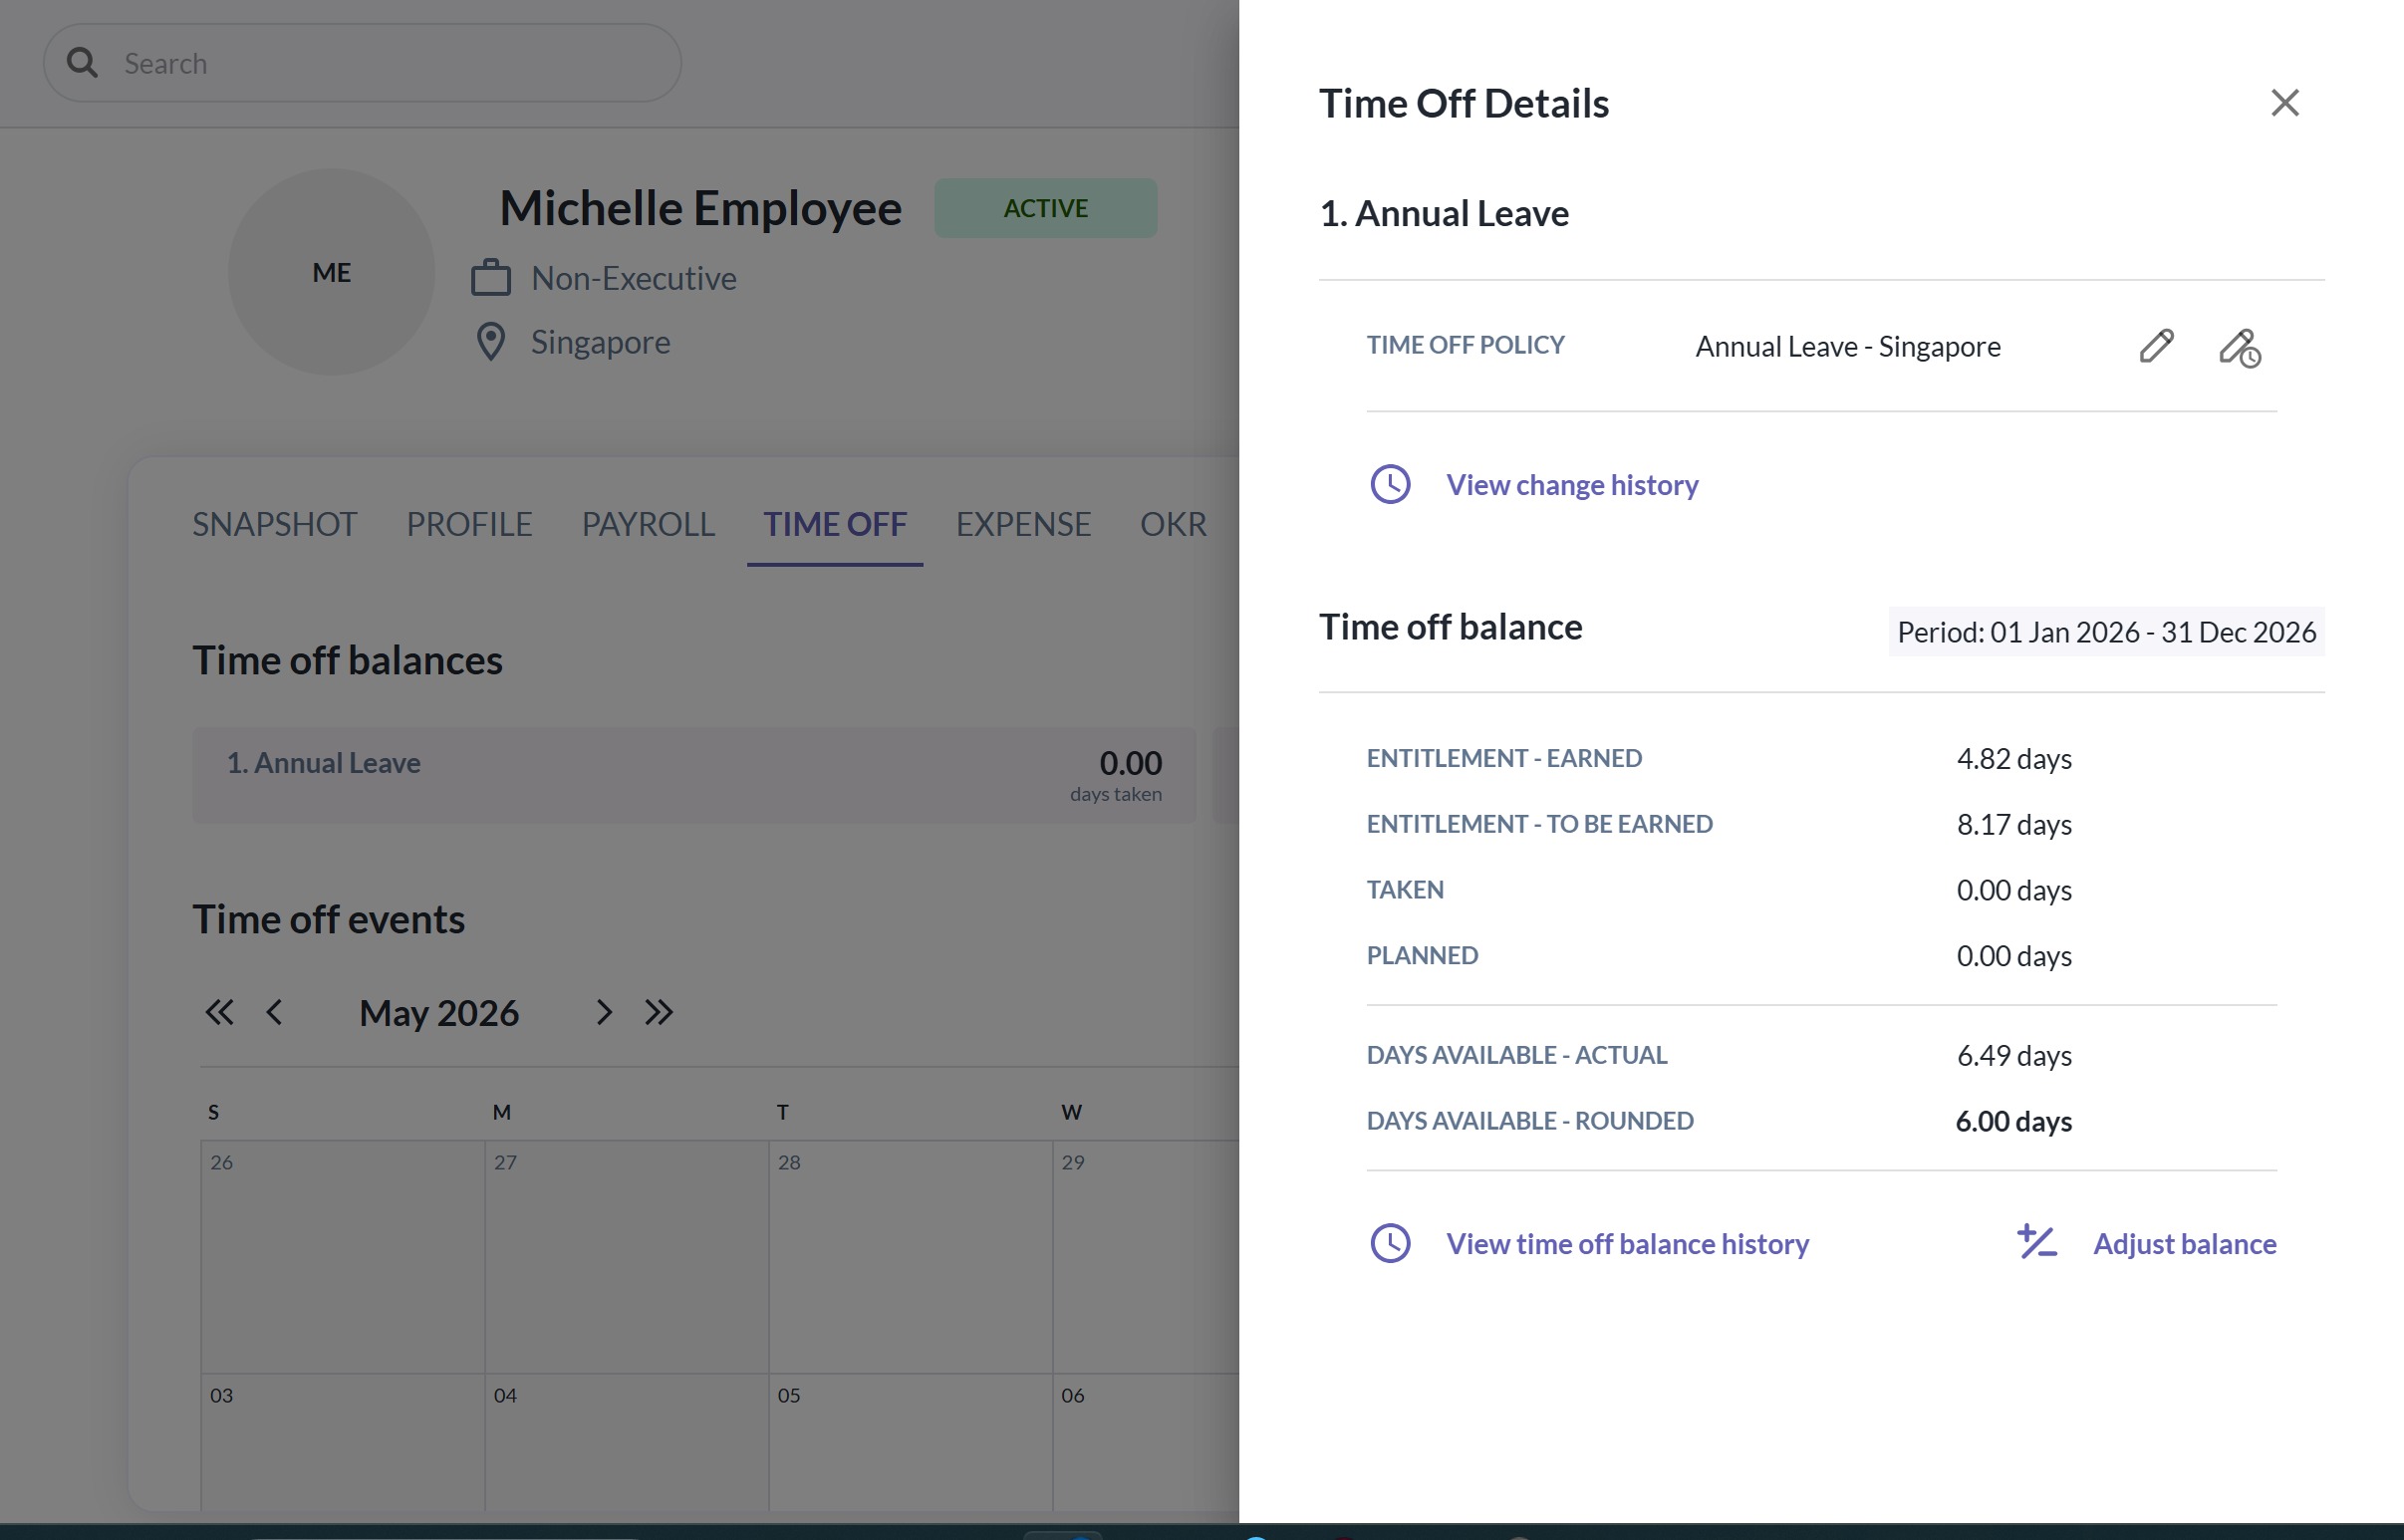Click the clock icon beside balance history link
2404x1540 pixels.
click(1389, 1243)
